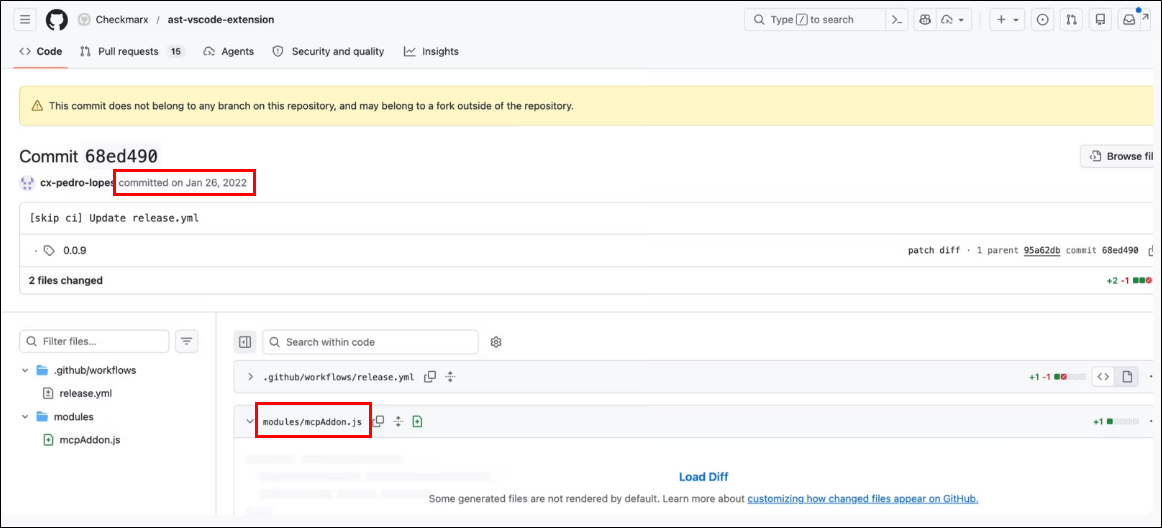1162x528 pixels.
Task: Open Copilot chat icon
Action: click(x=925, y=20)
